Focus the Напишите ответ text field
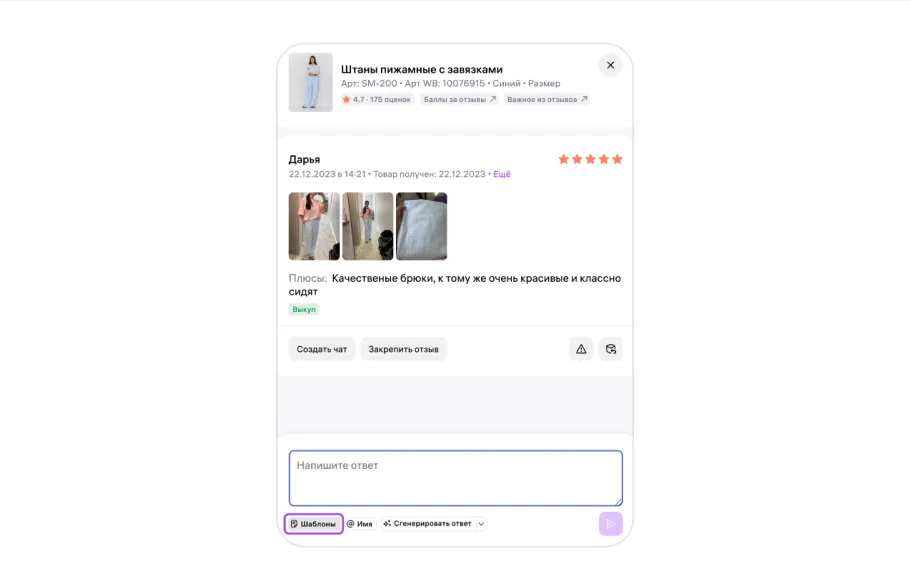Screen dimensions: 911x586 [x=455, y=478]
